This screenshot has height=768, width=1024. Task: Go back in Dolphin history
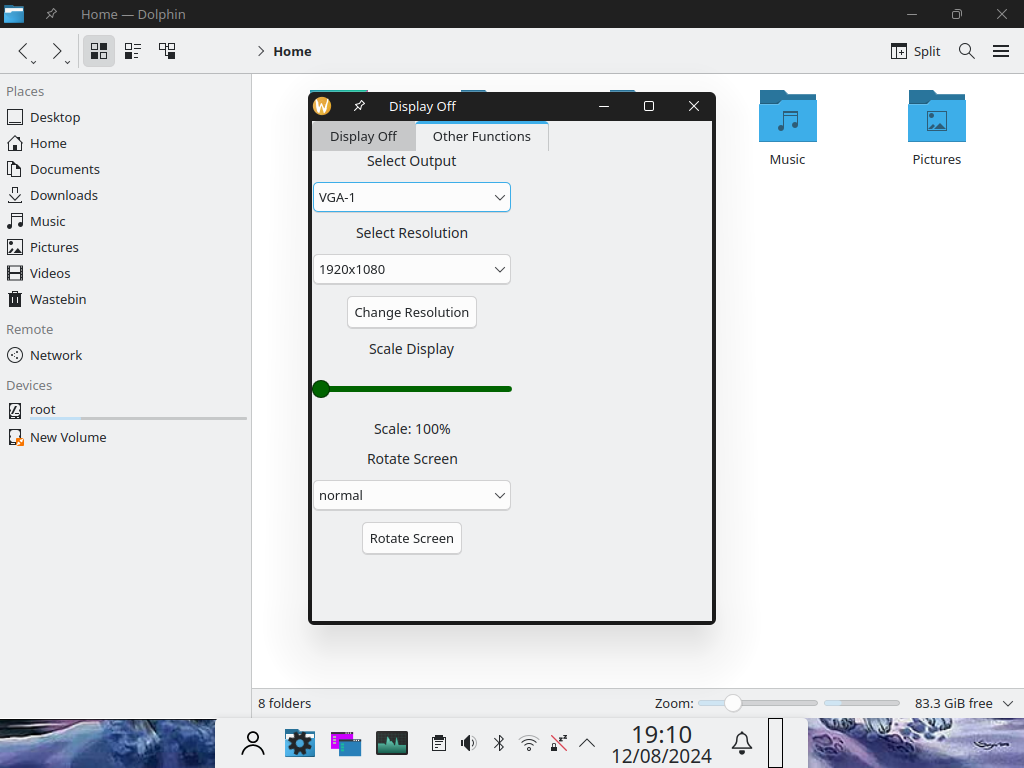[x=23, y=51]
